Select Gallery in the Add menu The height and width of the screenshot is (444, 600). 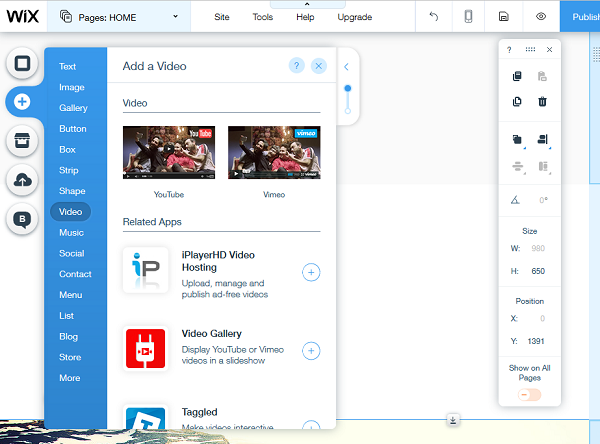[x=73, y=108]
